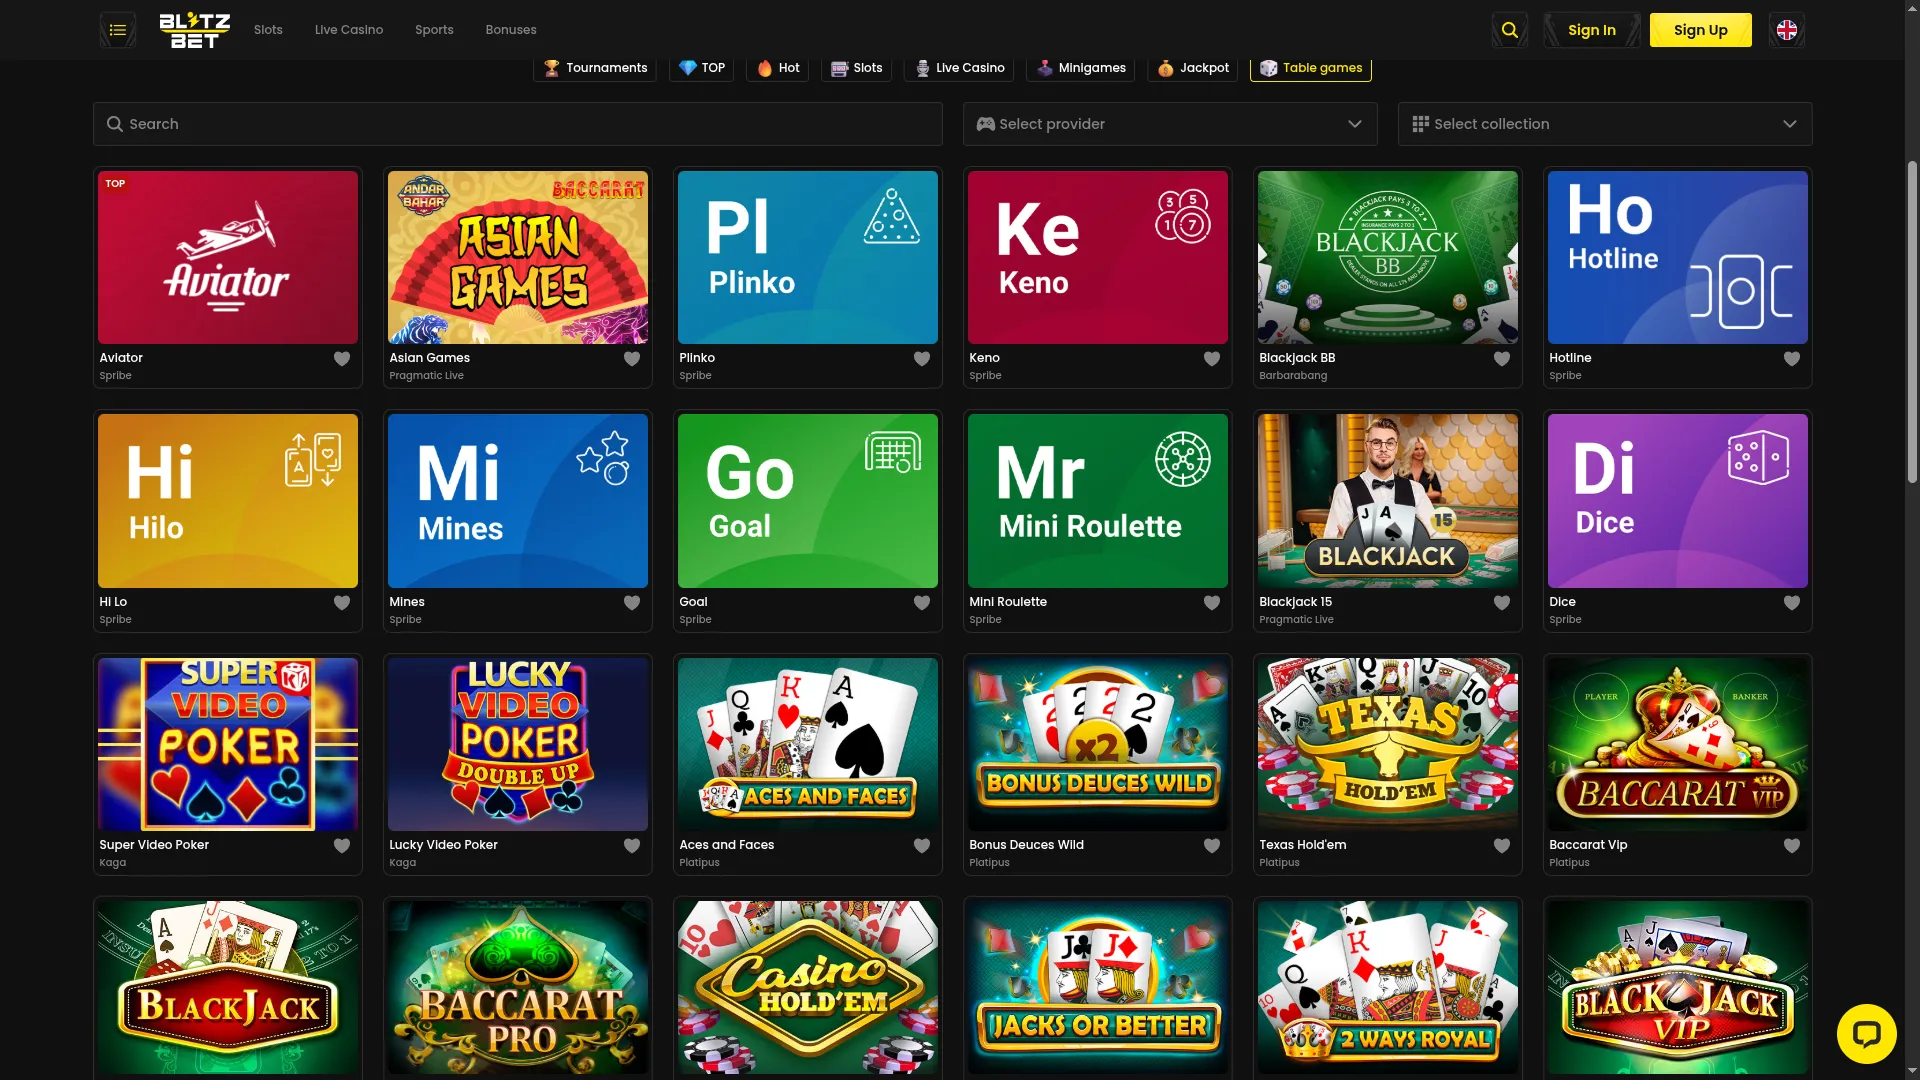The height and width of the screenshot is (1080, 1920).
Task: Click the Sign In button
Action: point(1591,30)
